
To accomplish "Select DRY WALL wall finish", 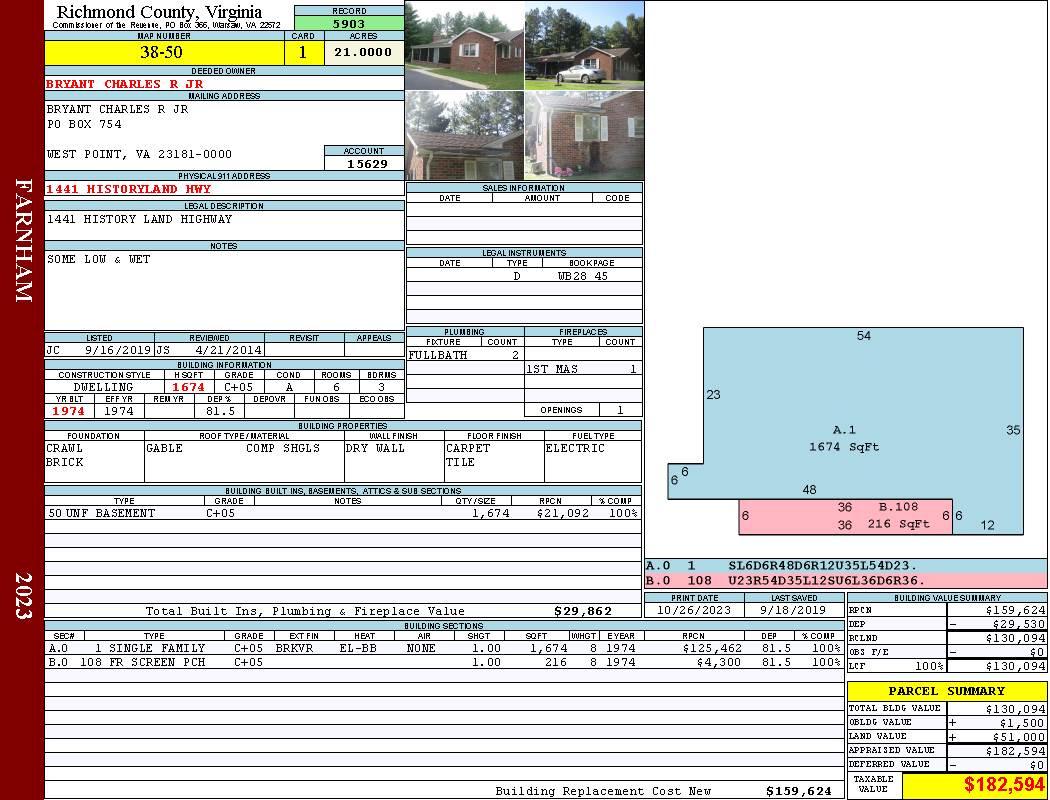I will (x=375, y=448).
